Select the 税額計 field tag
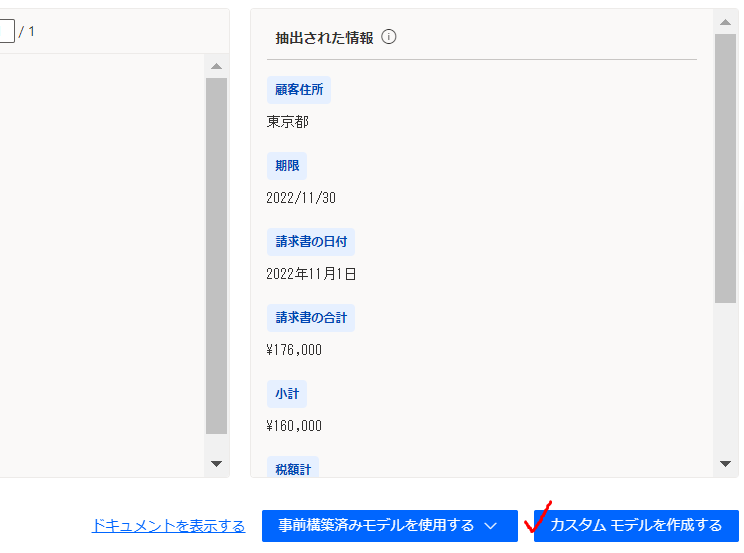Viewport: 744px width, 553px height. 292,468
